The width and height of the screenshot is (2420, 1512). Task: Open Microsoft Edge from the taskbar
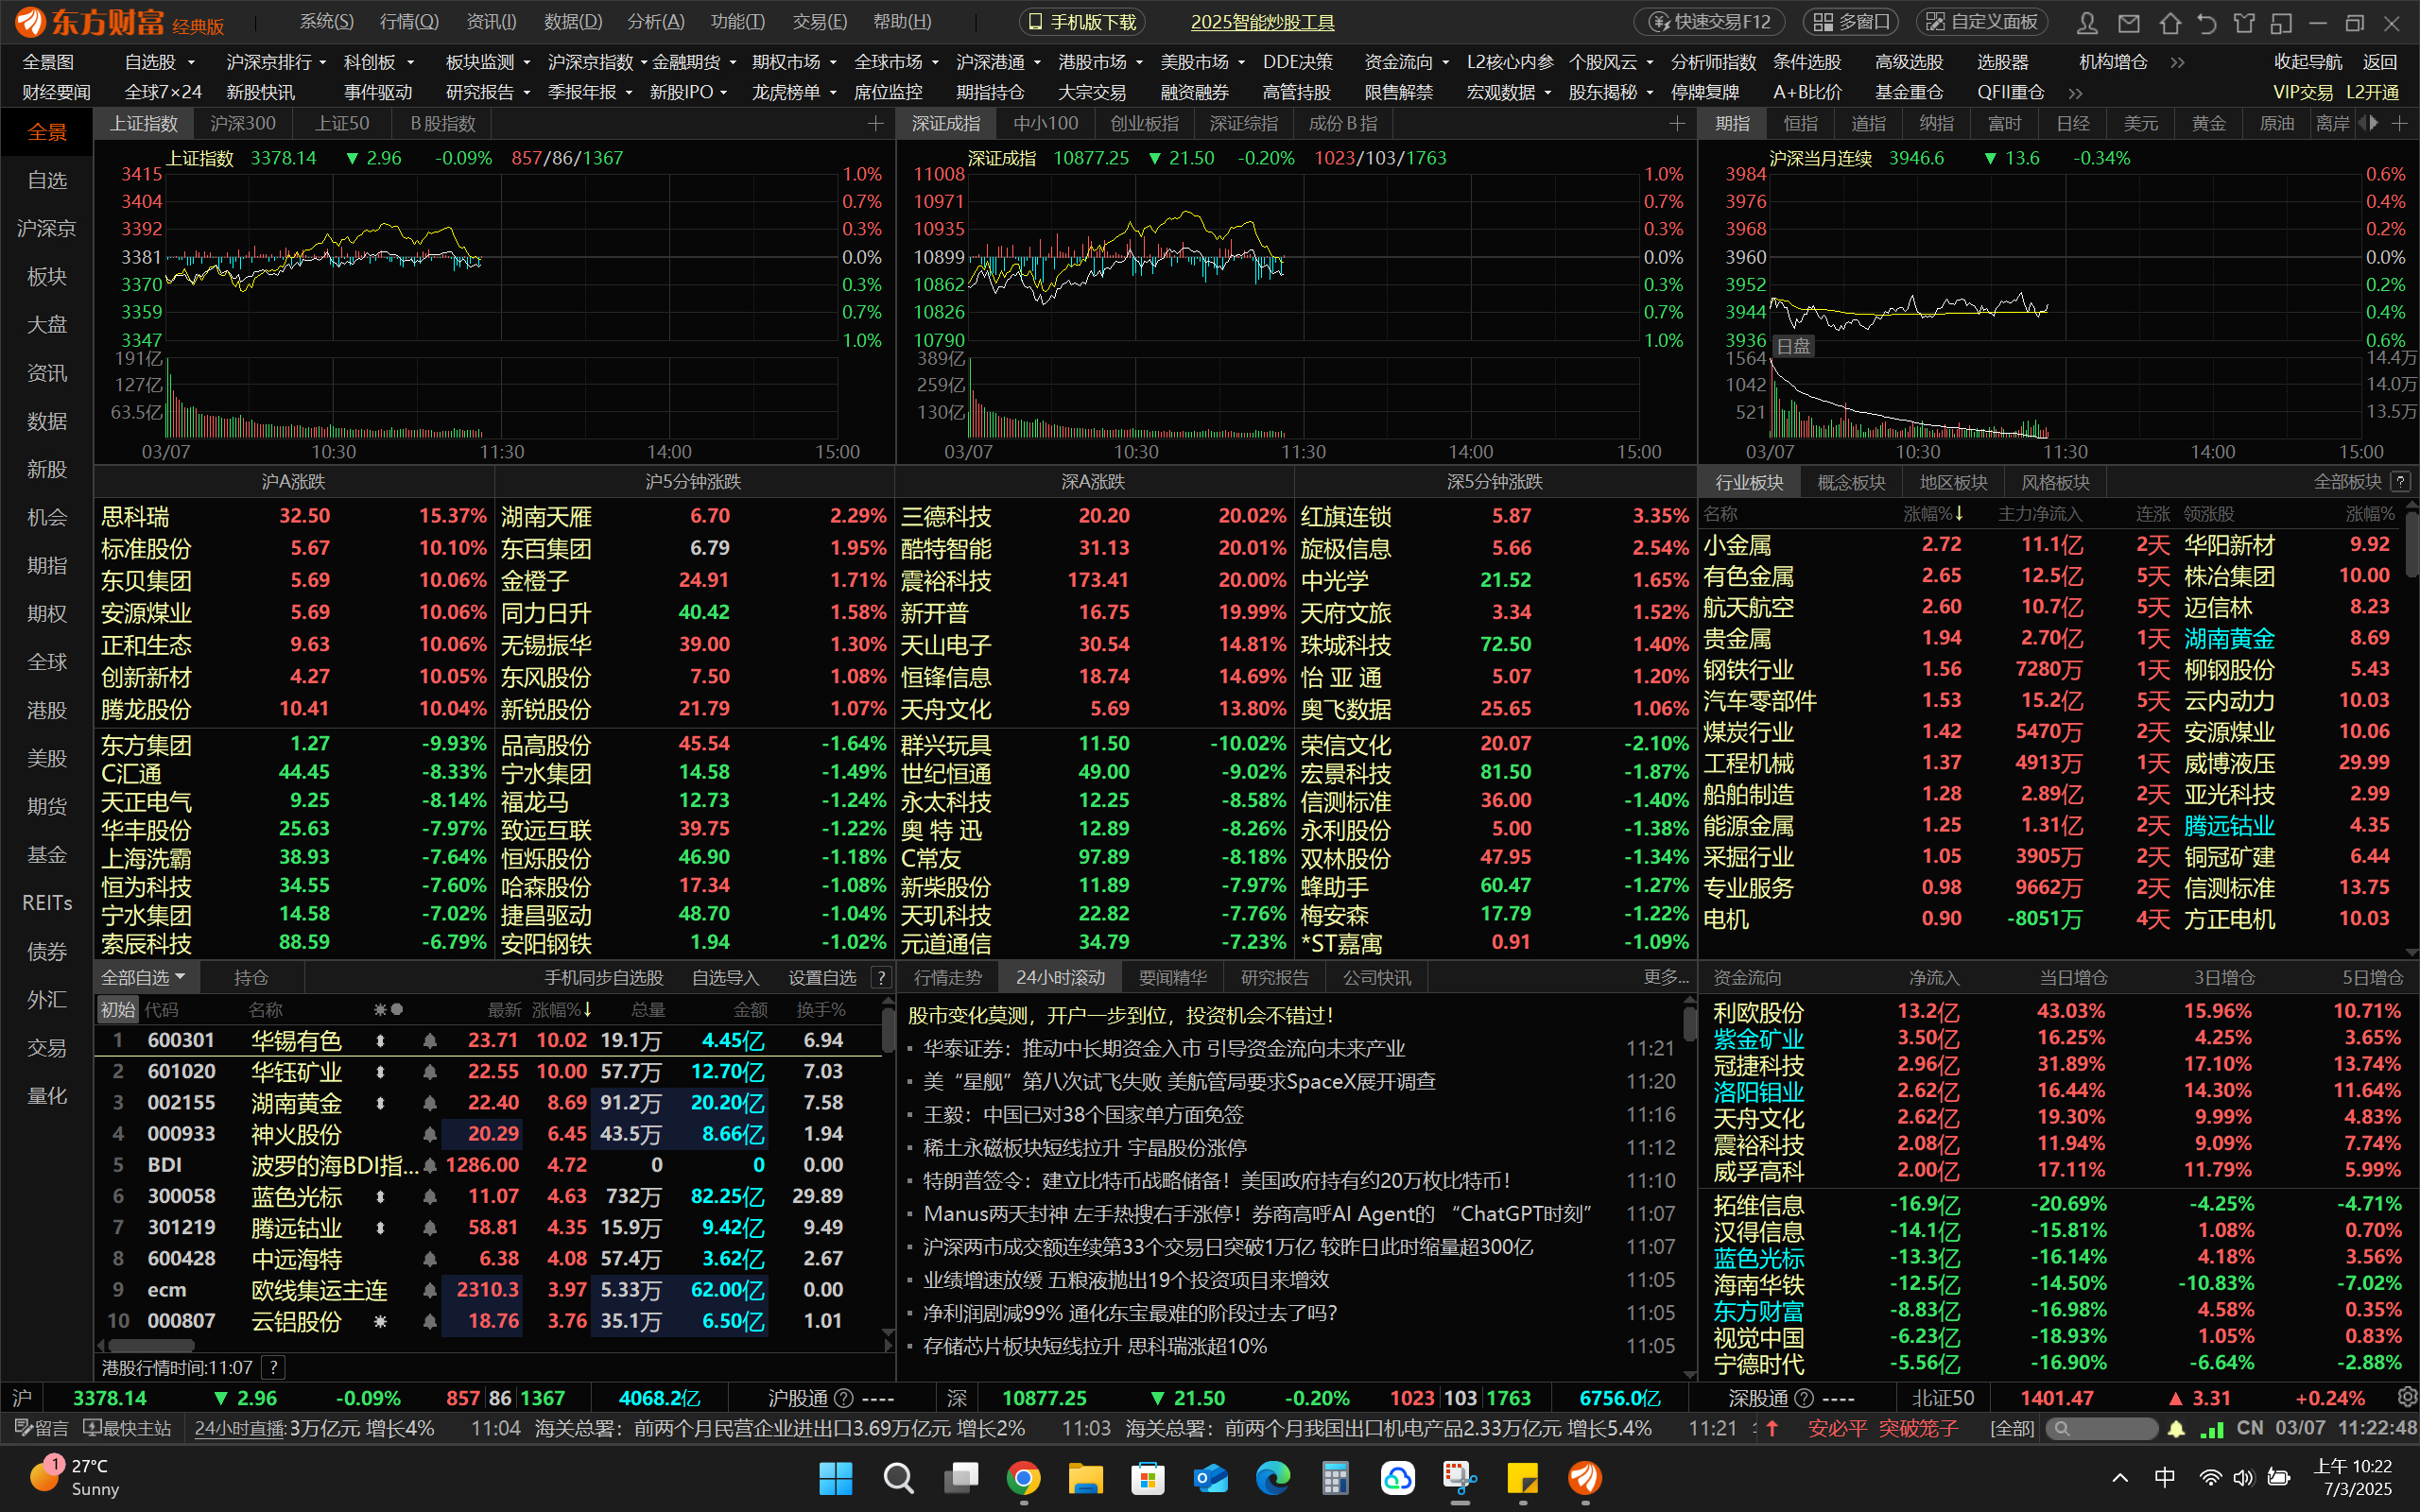coord(1273,1478)
